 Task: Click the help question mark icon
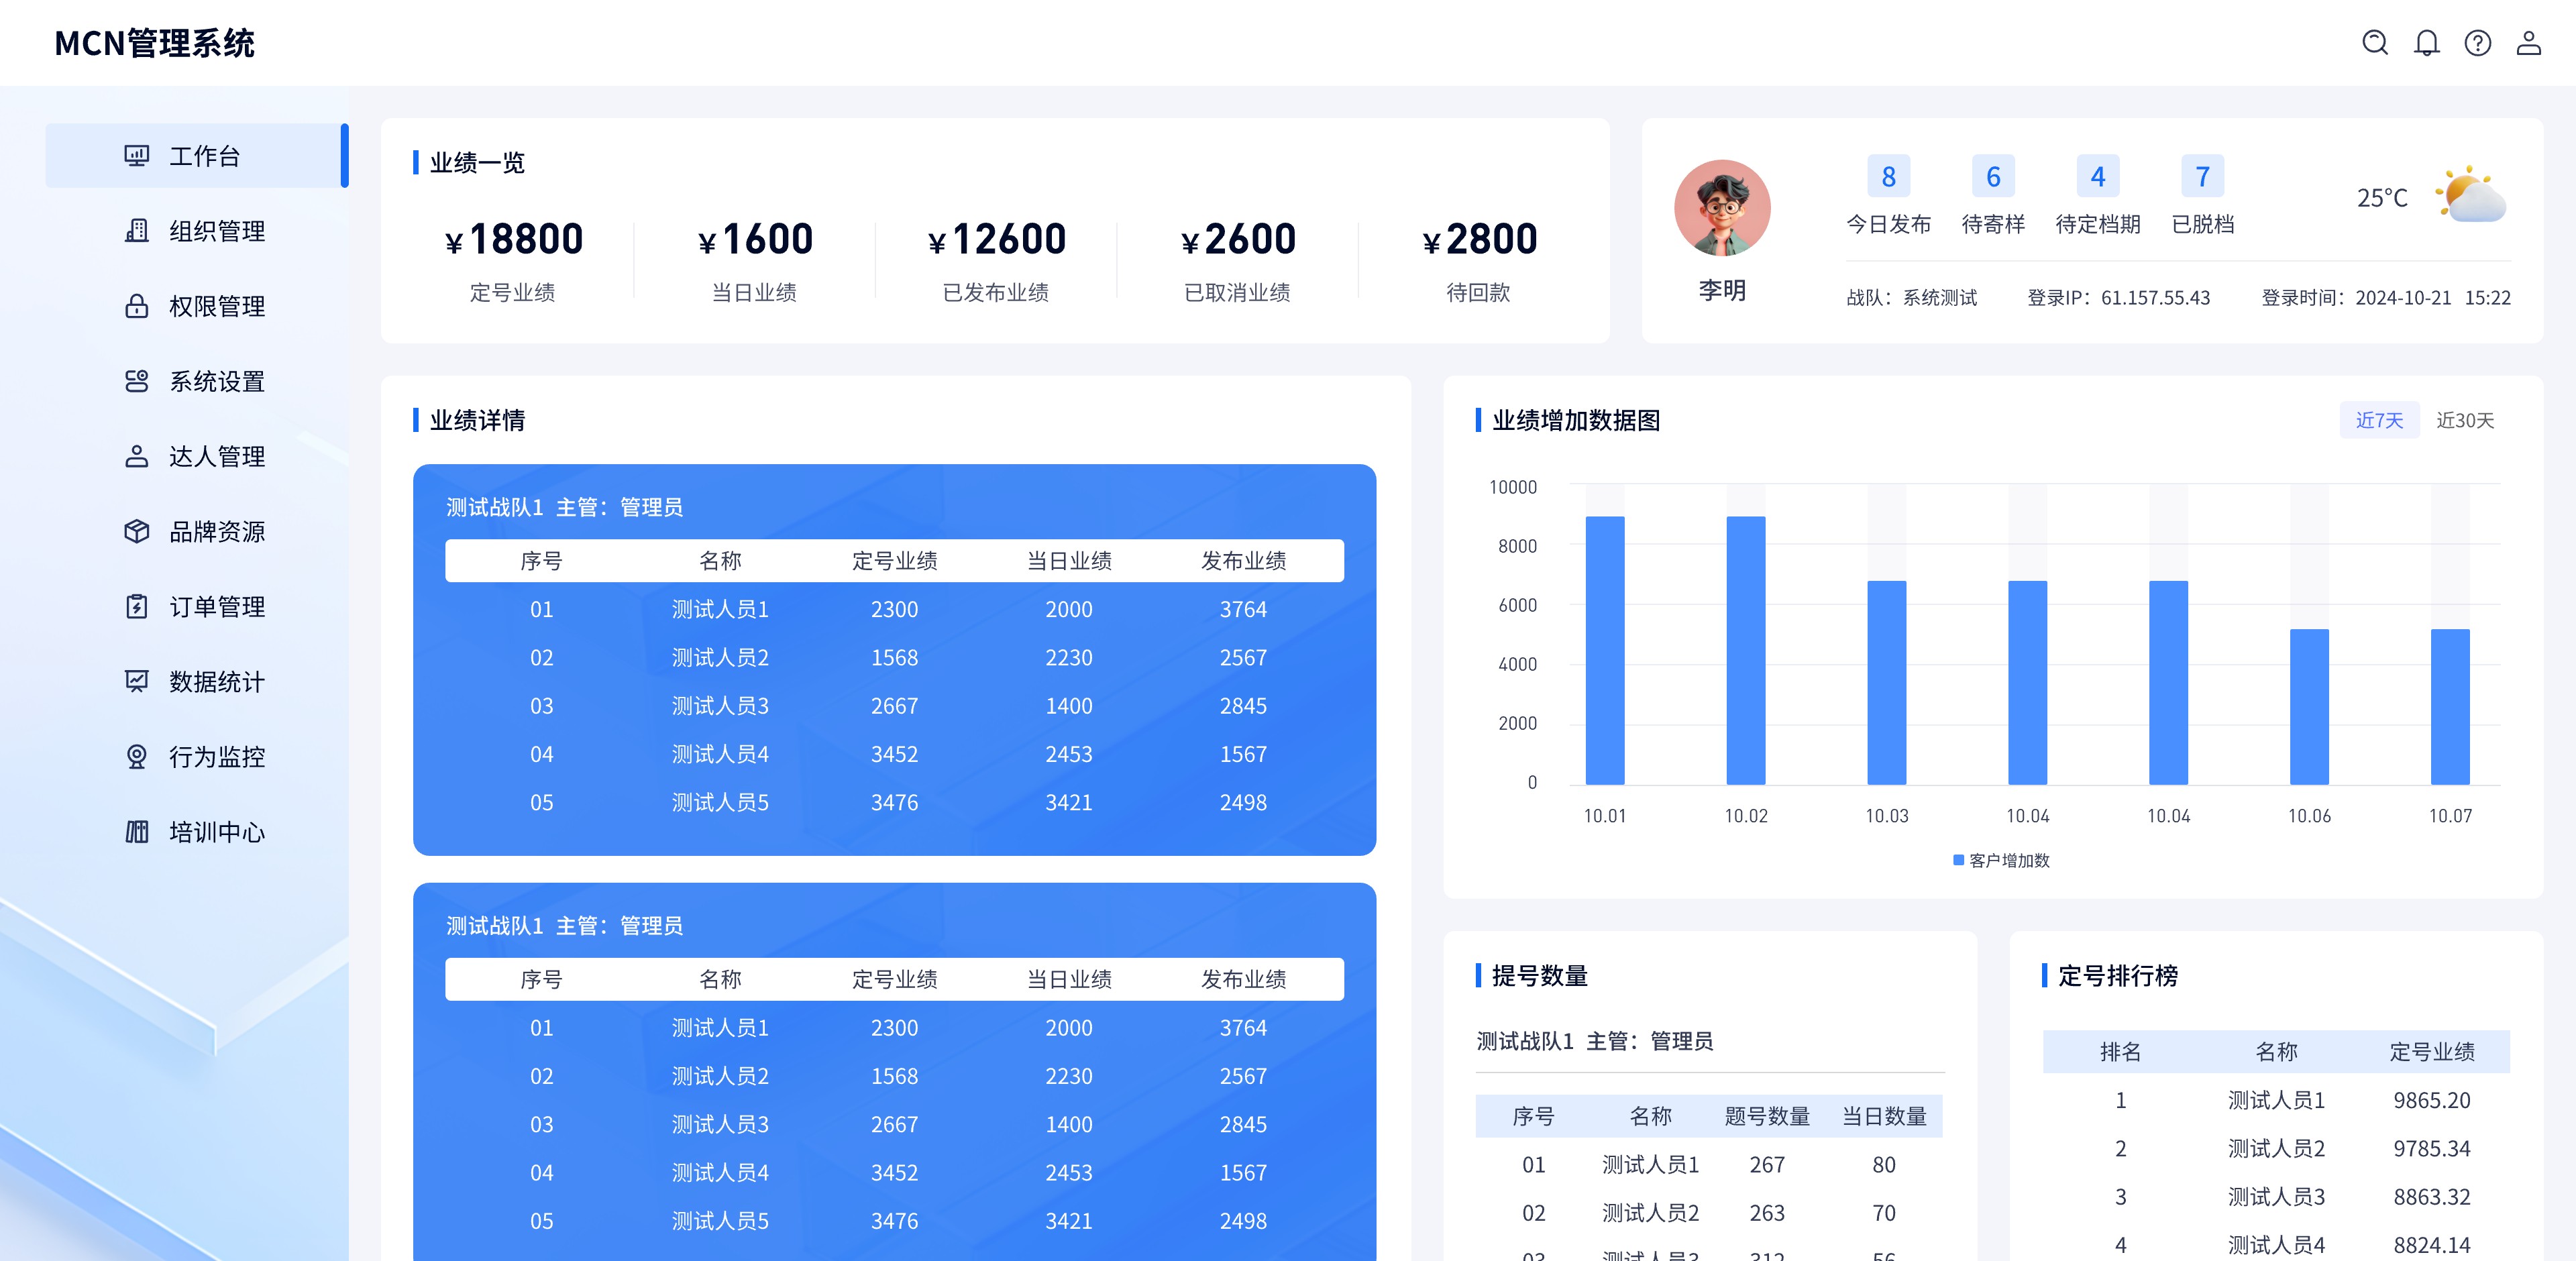click(2478, 43)
